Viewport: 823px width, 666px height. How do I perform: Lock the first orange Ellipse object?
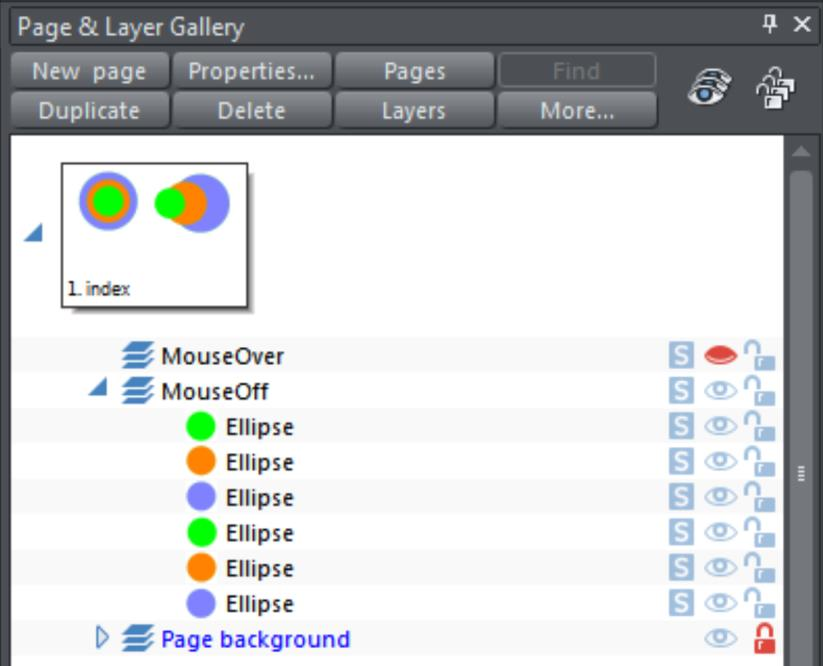point(759,461)
